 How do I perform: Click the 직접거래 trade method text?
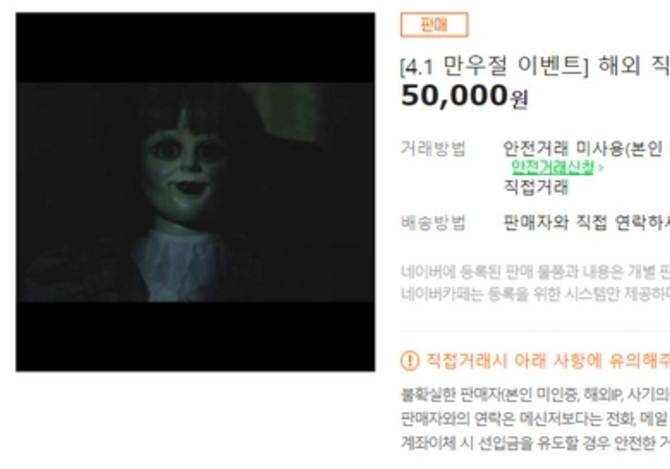click(536, 187)
